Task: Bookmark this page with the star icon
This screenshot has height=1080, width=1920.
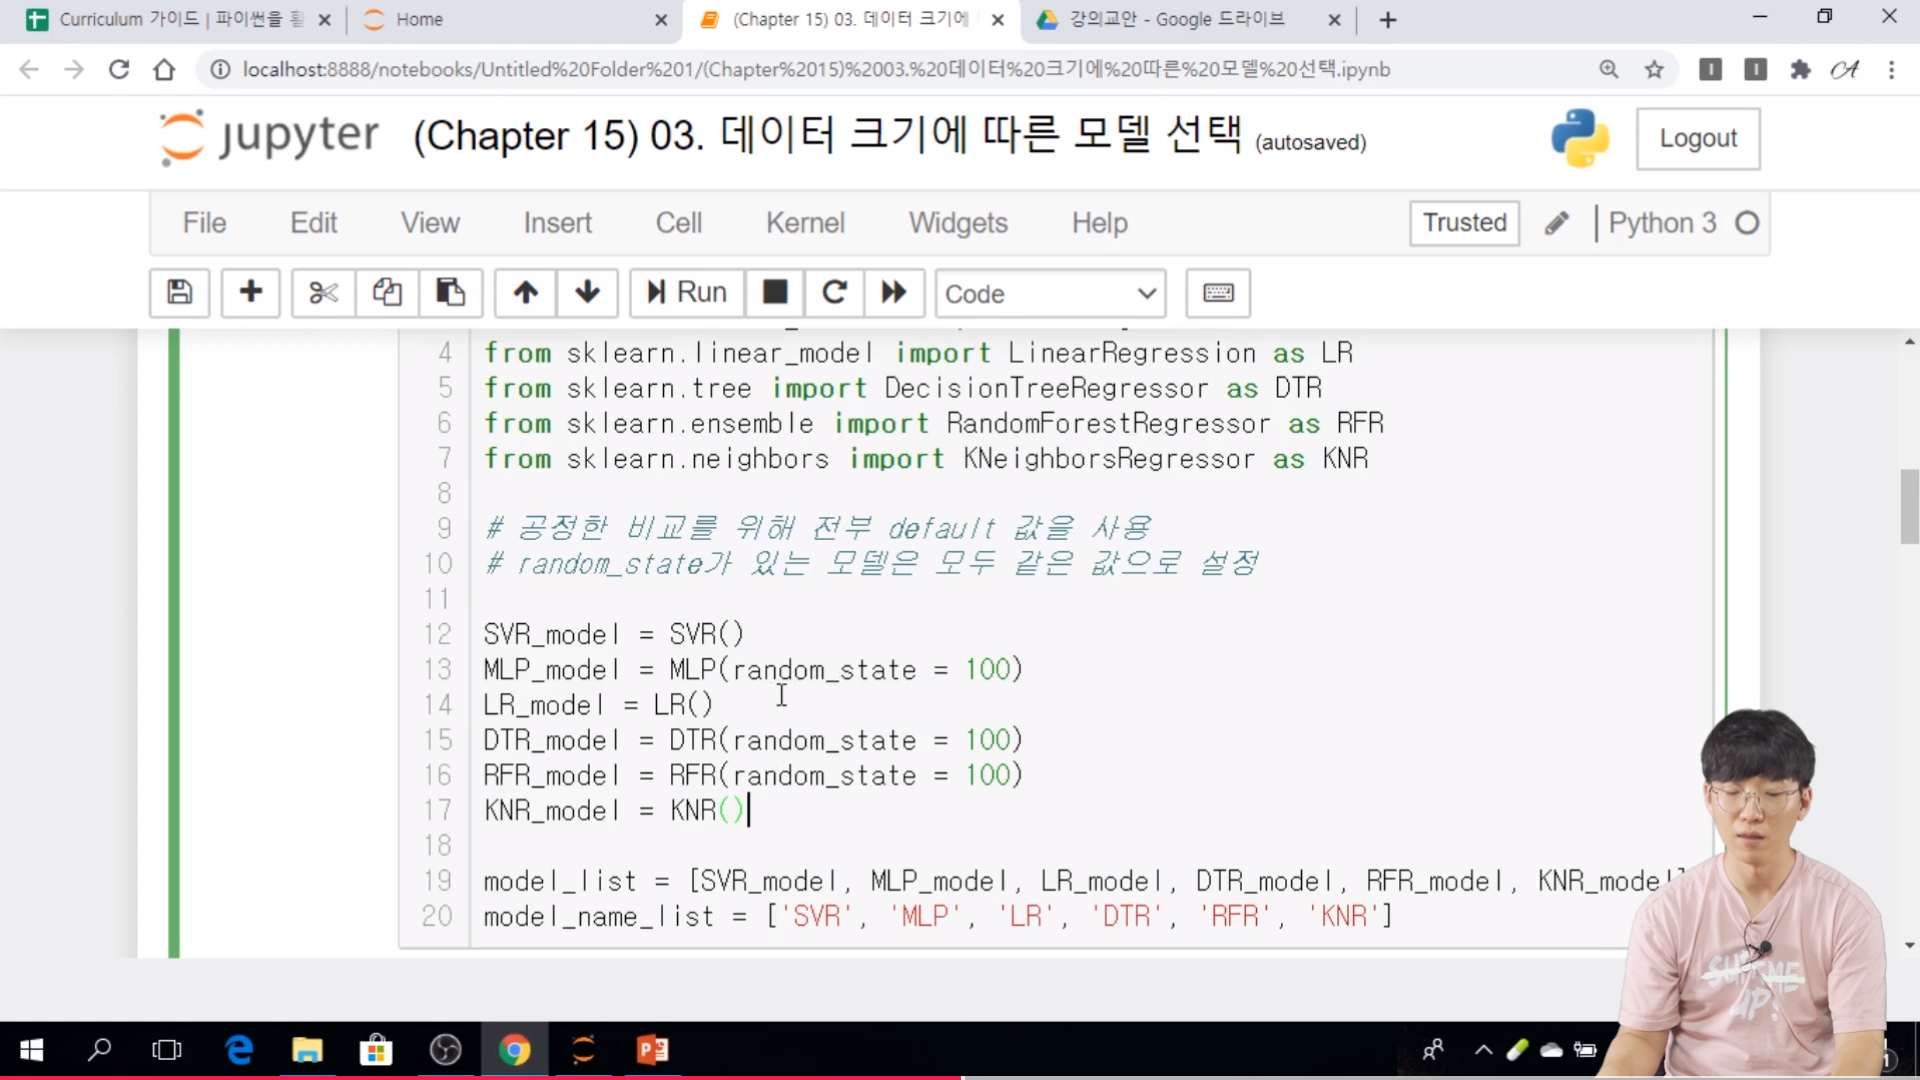Action: coord(1654,69)
